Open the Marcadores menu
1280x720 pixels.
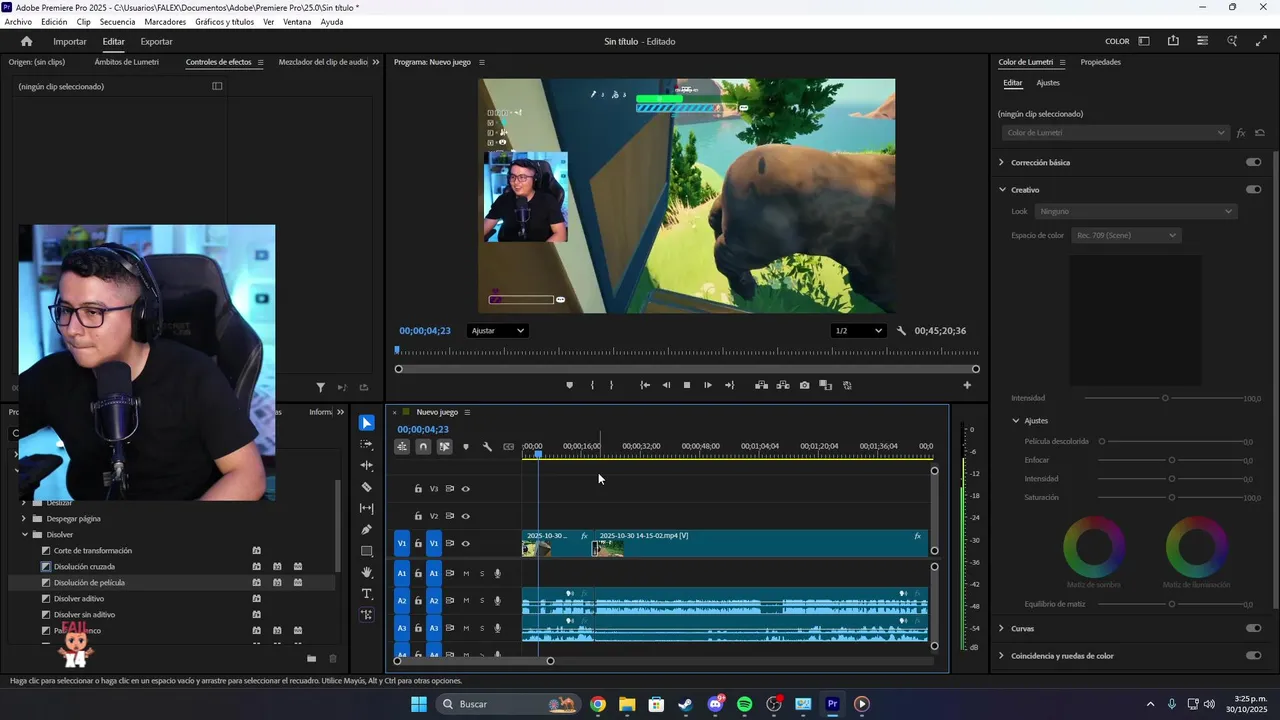click(x=165, y=22)
